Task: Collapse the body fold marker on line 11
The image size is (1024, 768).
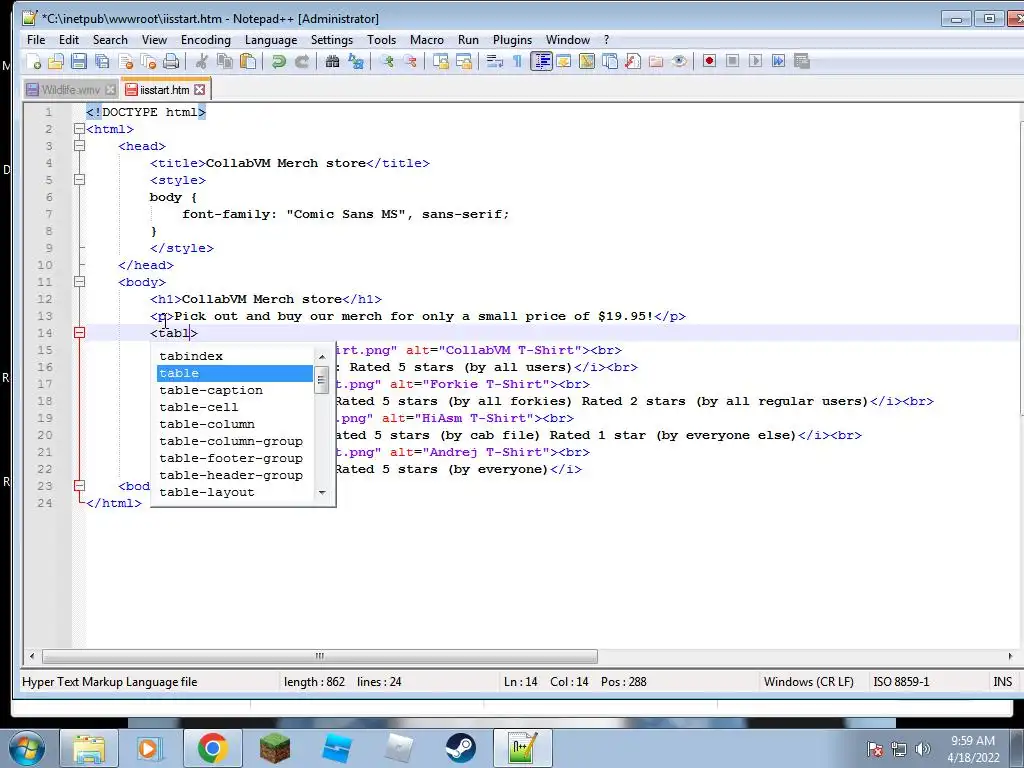Action: (x=79, y=282)
